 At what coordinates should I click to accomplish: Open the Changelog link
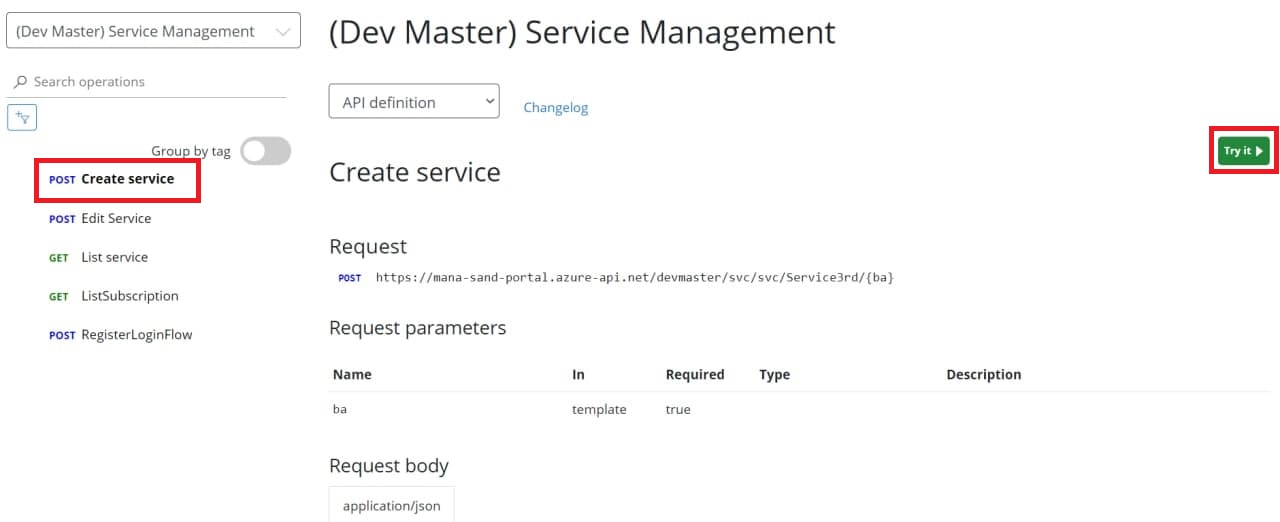tap(556, 108)
